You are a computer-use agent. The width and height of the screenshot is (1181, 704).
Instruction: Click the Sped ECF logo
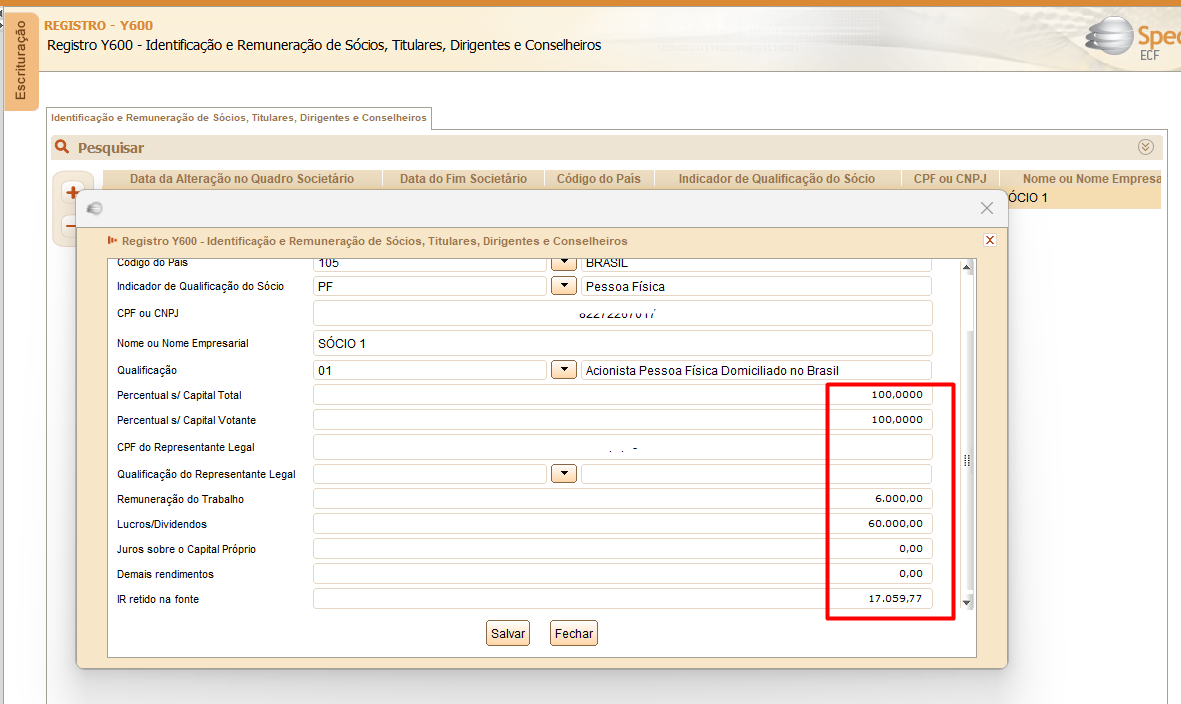[x=1134, y=38]
